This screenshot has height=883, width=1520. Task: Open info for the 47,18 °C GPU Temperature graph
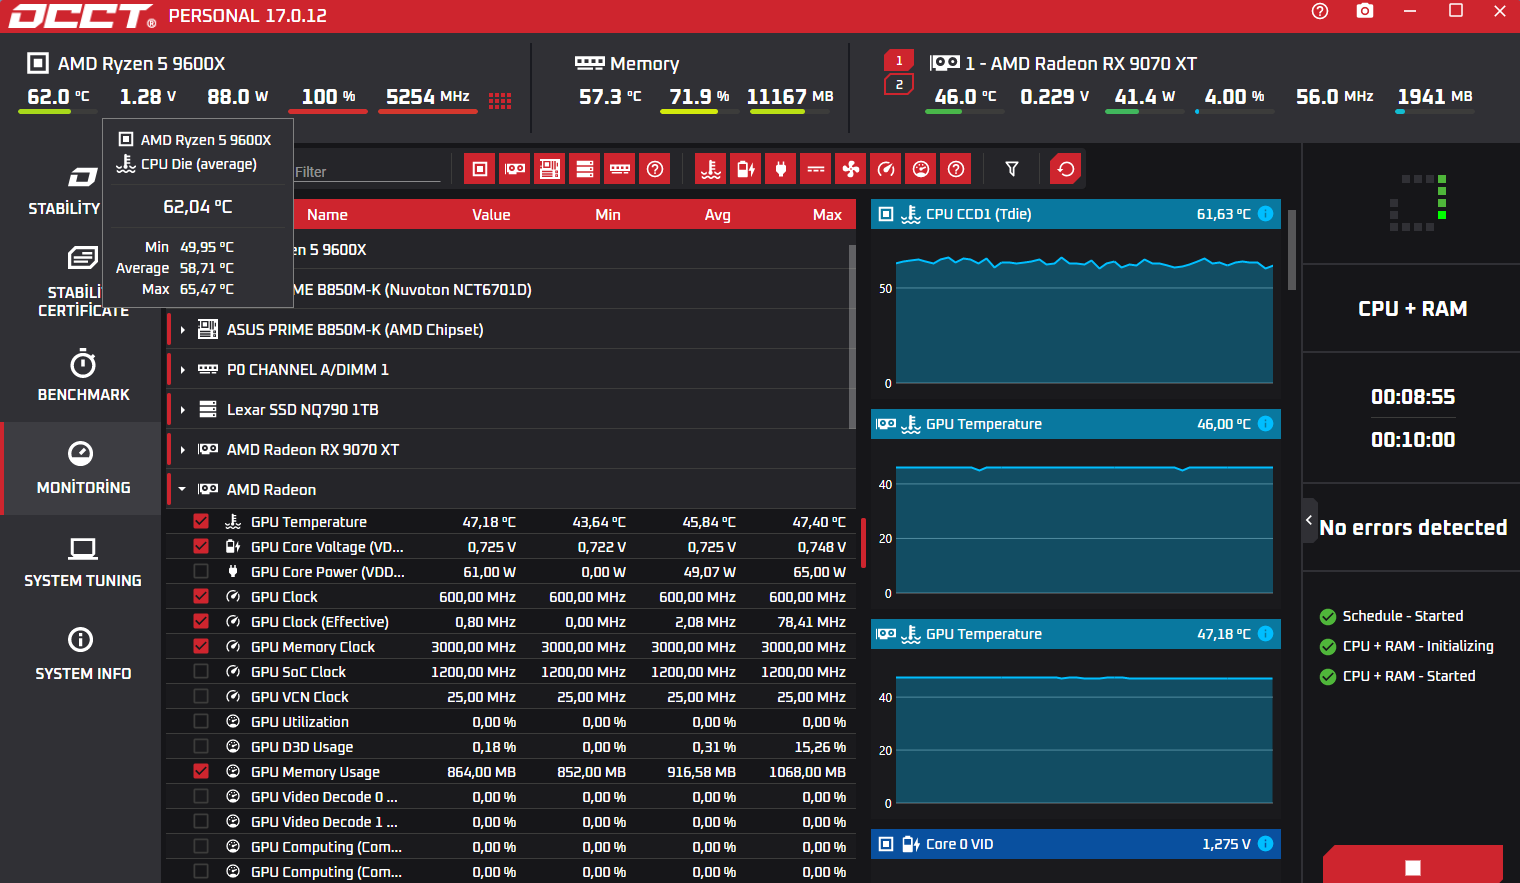(x=1265, y=634)
